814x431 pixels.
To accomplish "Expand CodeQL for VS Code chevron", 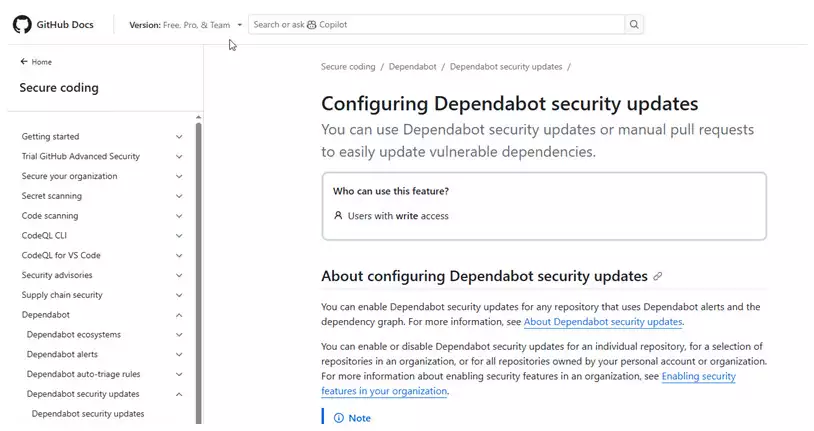I will [x=179, y=255].
